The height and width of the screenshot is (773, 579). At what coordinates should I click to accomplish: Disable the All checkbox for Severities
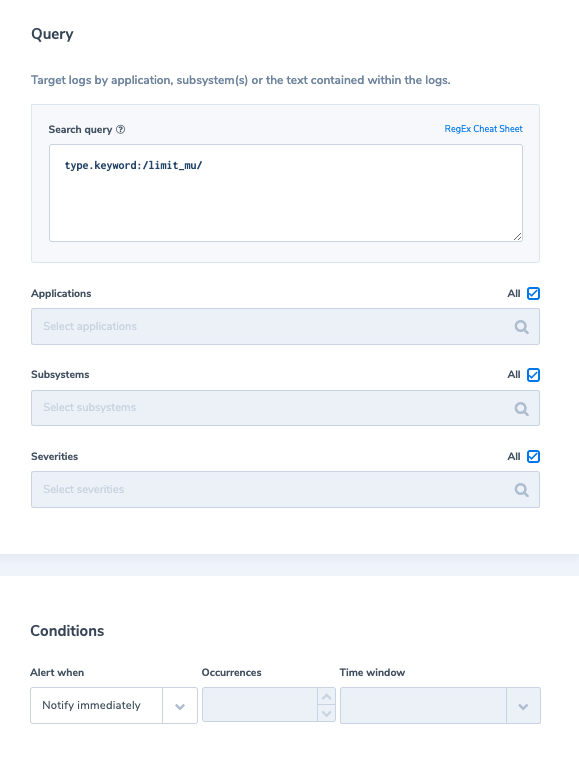[x=533, y=457]
